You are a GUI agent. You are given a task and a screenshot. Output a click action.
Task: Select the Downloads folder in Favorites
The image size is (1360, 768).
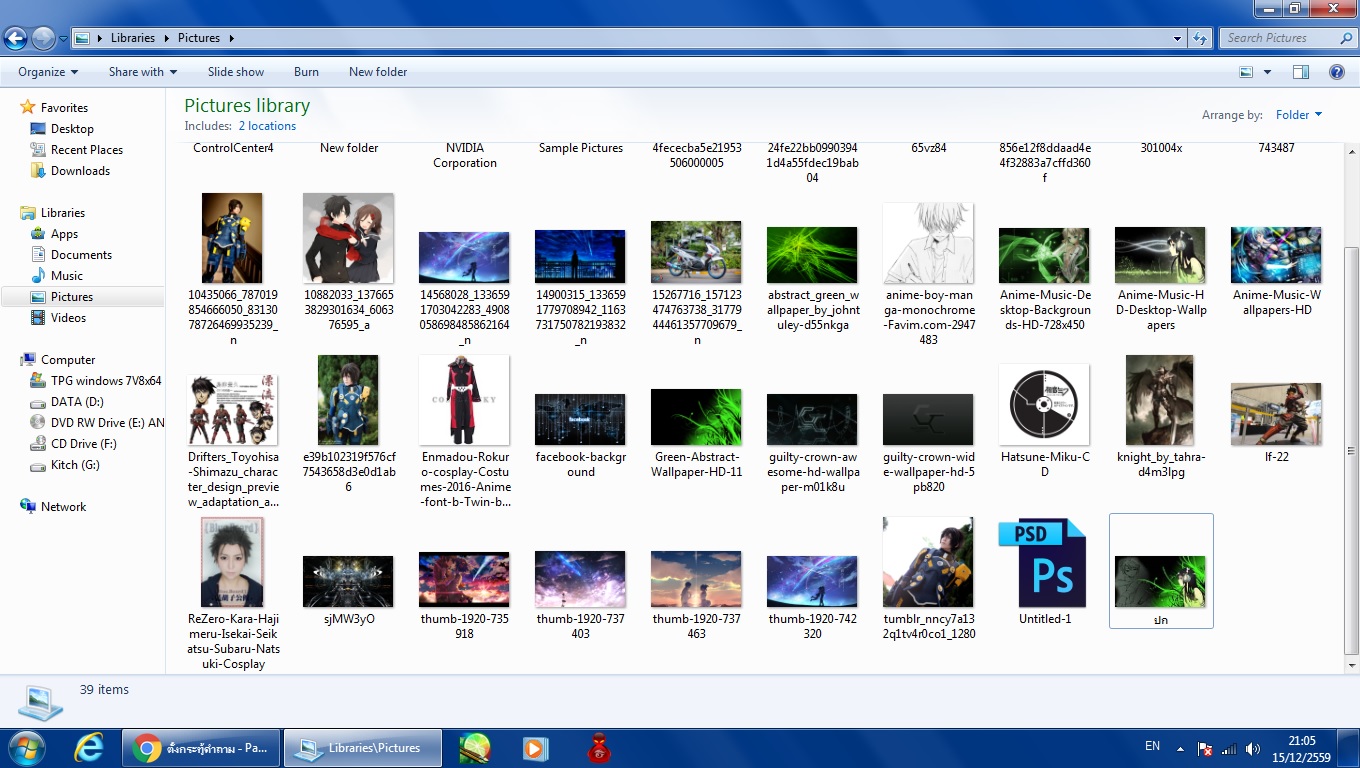point(80,171)
